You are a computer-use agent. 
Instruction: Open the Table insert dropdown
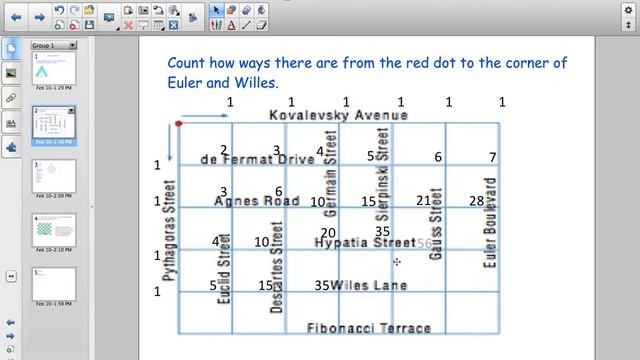pyautogui.click(x=158, y=25)
